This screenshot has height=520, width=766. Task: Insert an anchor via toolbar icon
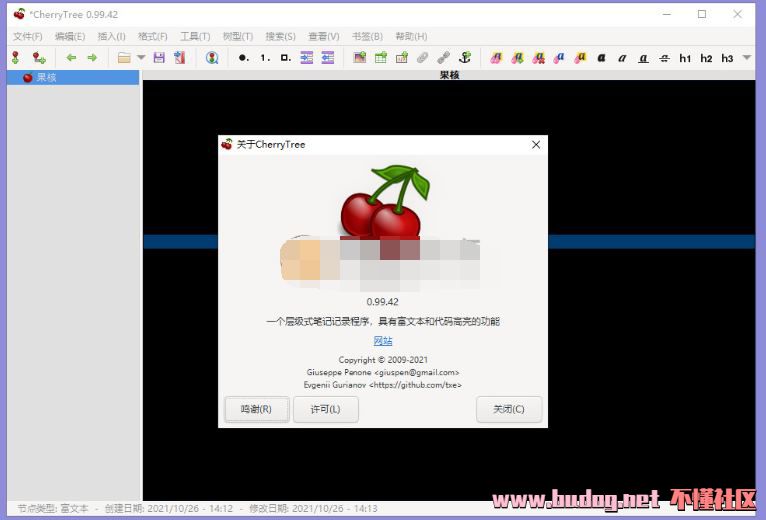465,58
